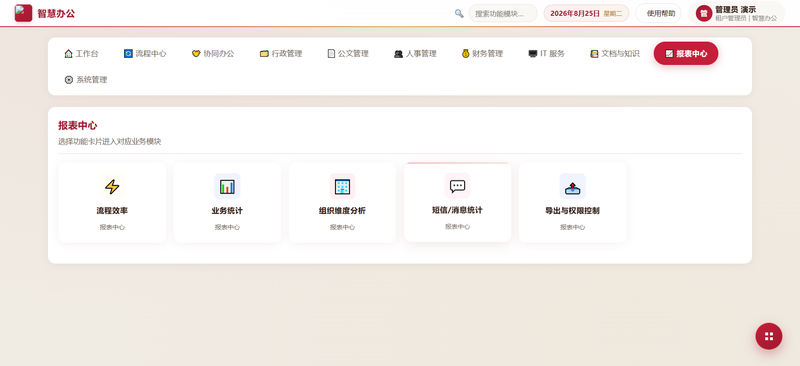This screenshot has width=800, height=366.
Task: Open the 人事管理 module
Action: pyautogui.click(x=415, y=54)
